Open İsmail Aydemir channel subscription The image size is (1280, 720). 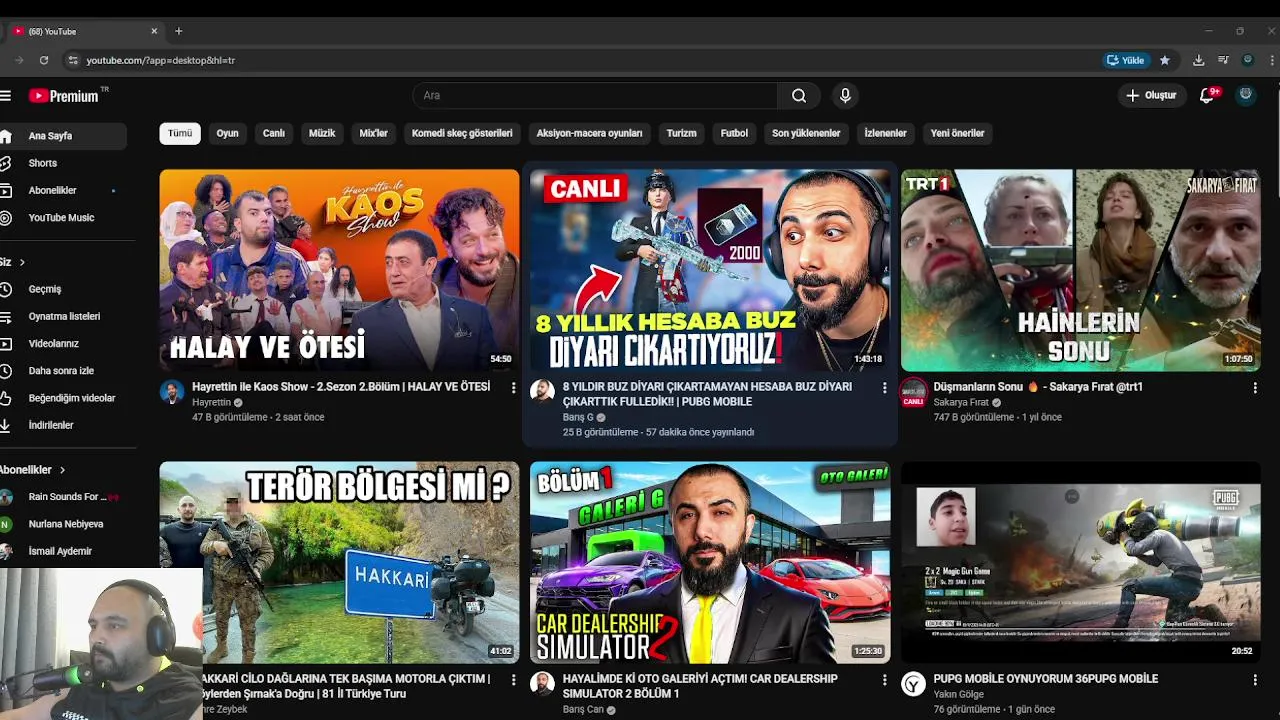click(62, 551)
